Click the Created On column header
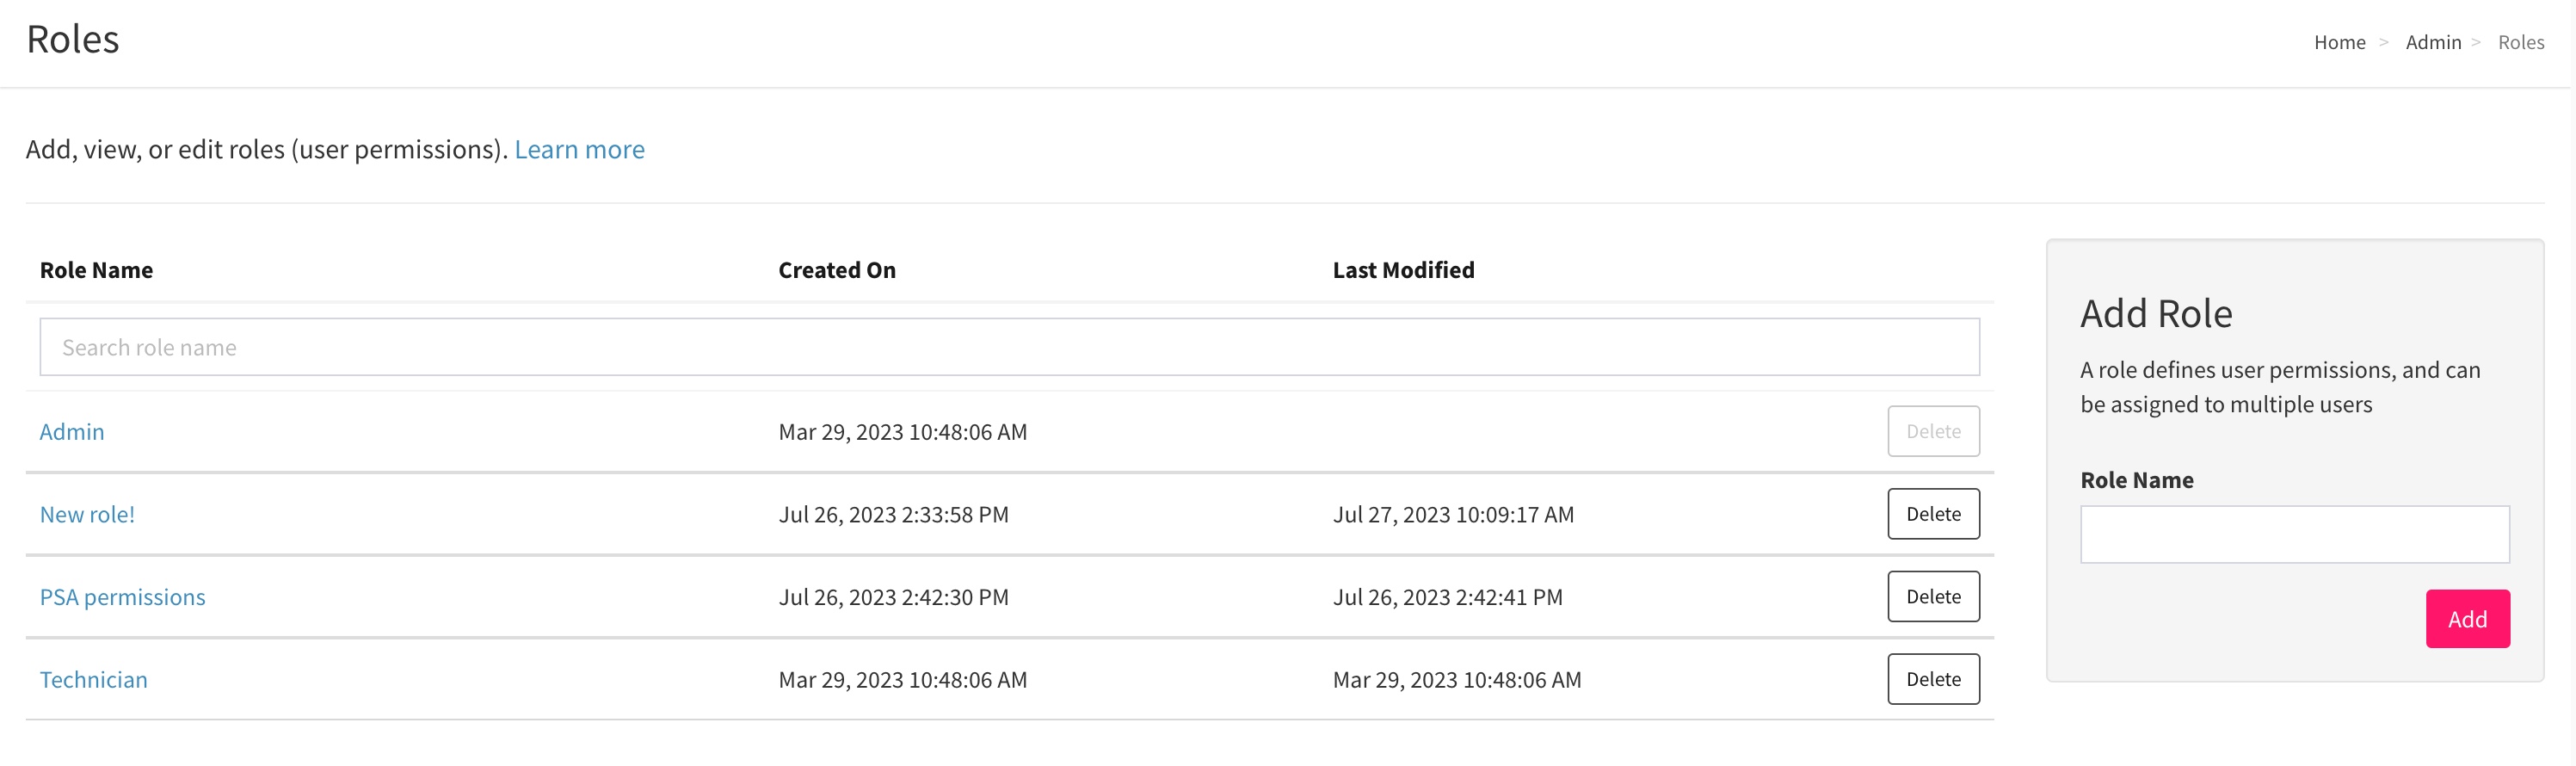The height and width of the screenshot is (766, 2576). (x=836, y=270)
